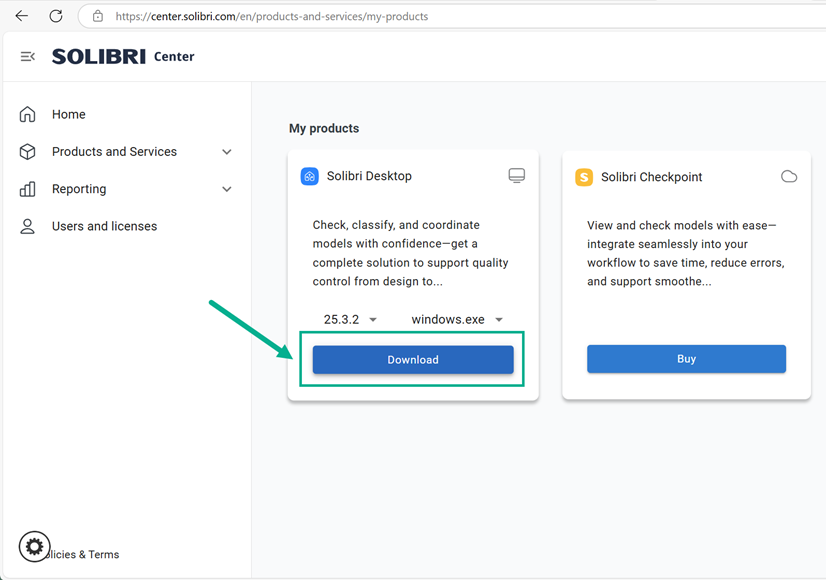The width and height of the screenshot is (826, 580).
Task: Expand the Products and Services chevron
Action: tap(227, 152)
